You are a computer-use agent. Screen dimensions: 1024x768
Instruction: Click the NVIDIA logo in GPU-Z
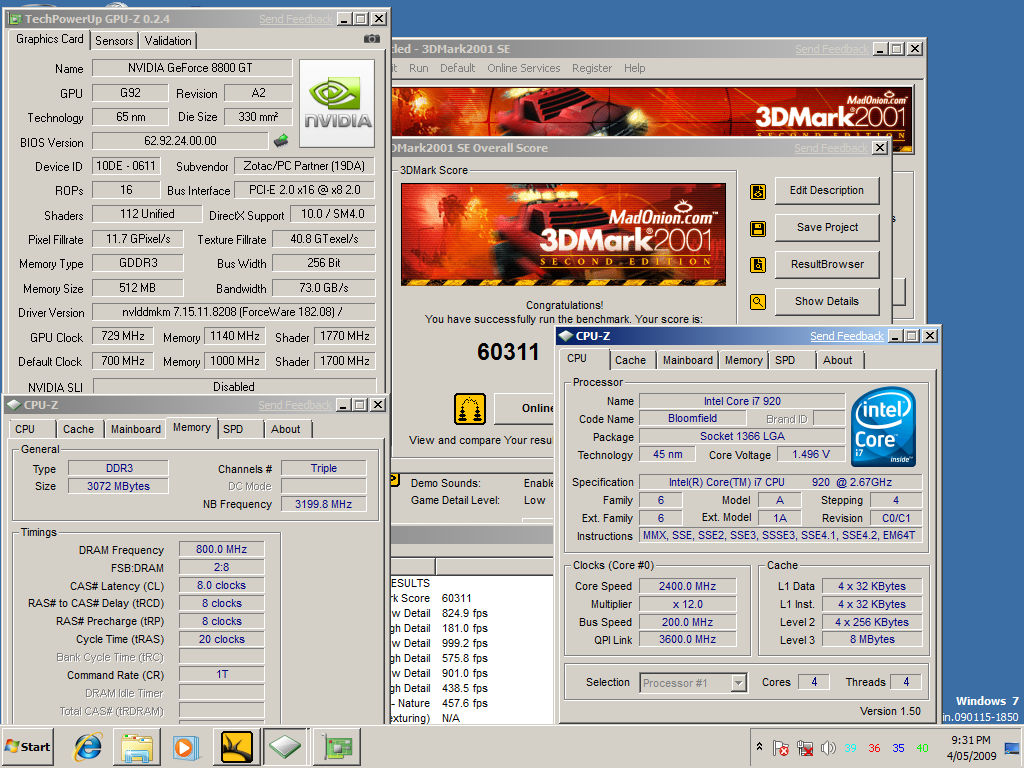tap(337, 104)
